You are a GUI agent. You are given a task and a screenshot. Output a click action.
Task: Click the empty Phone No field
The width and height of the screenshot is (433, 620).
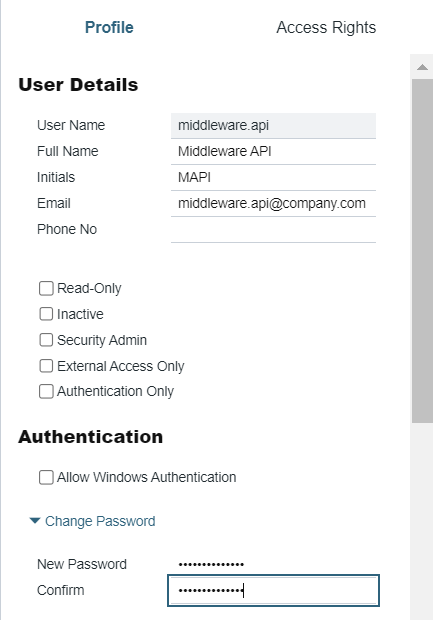tap(273, 230)
